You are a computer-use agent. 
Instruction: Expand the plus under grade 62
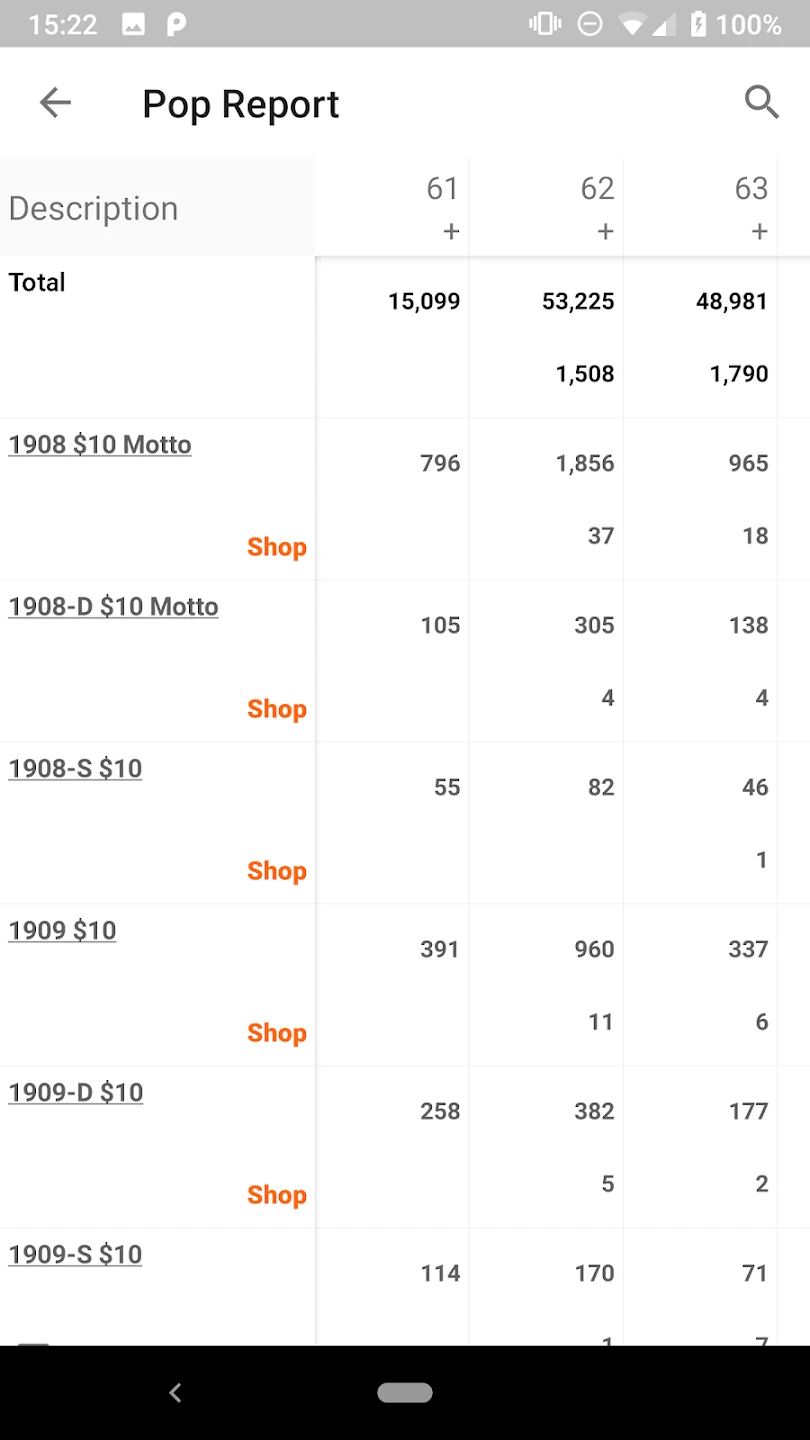605,232
